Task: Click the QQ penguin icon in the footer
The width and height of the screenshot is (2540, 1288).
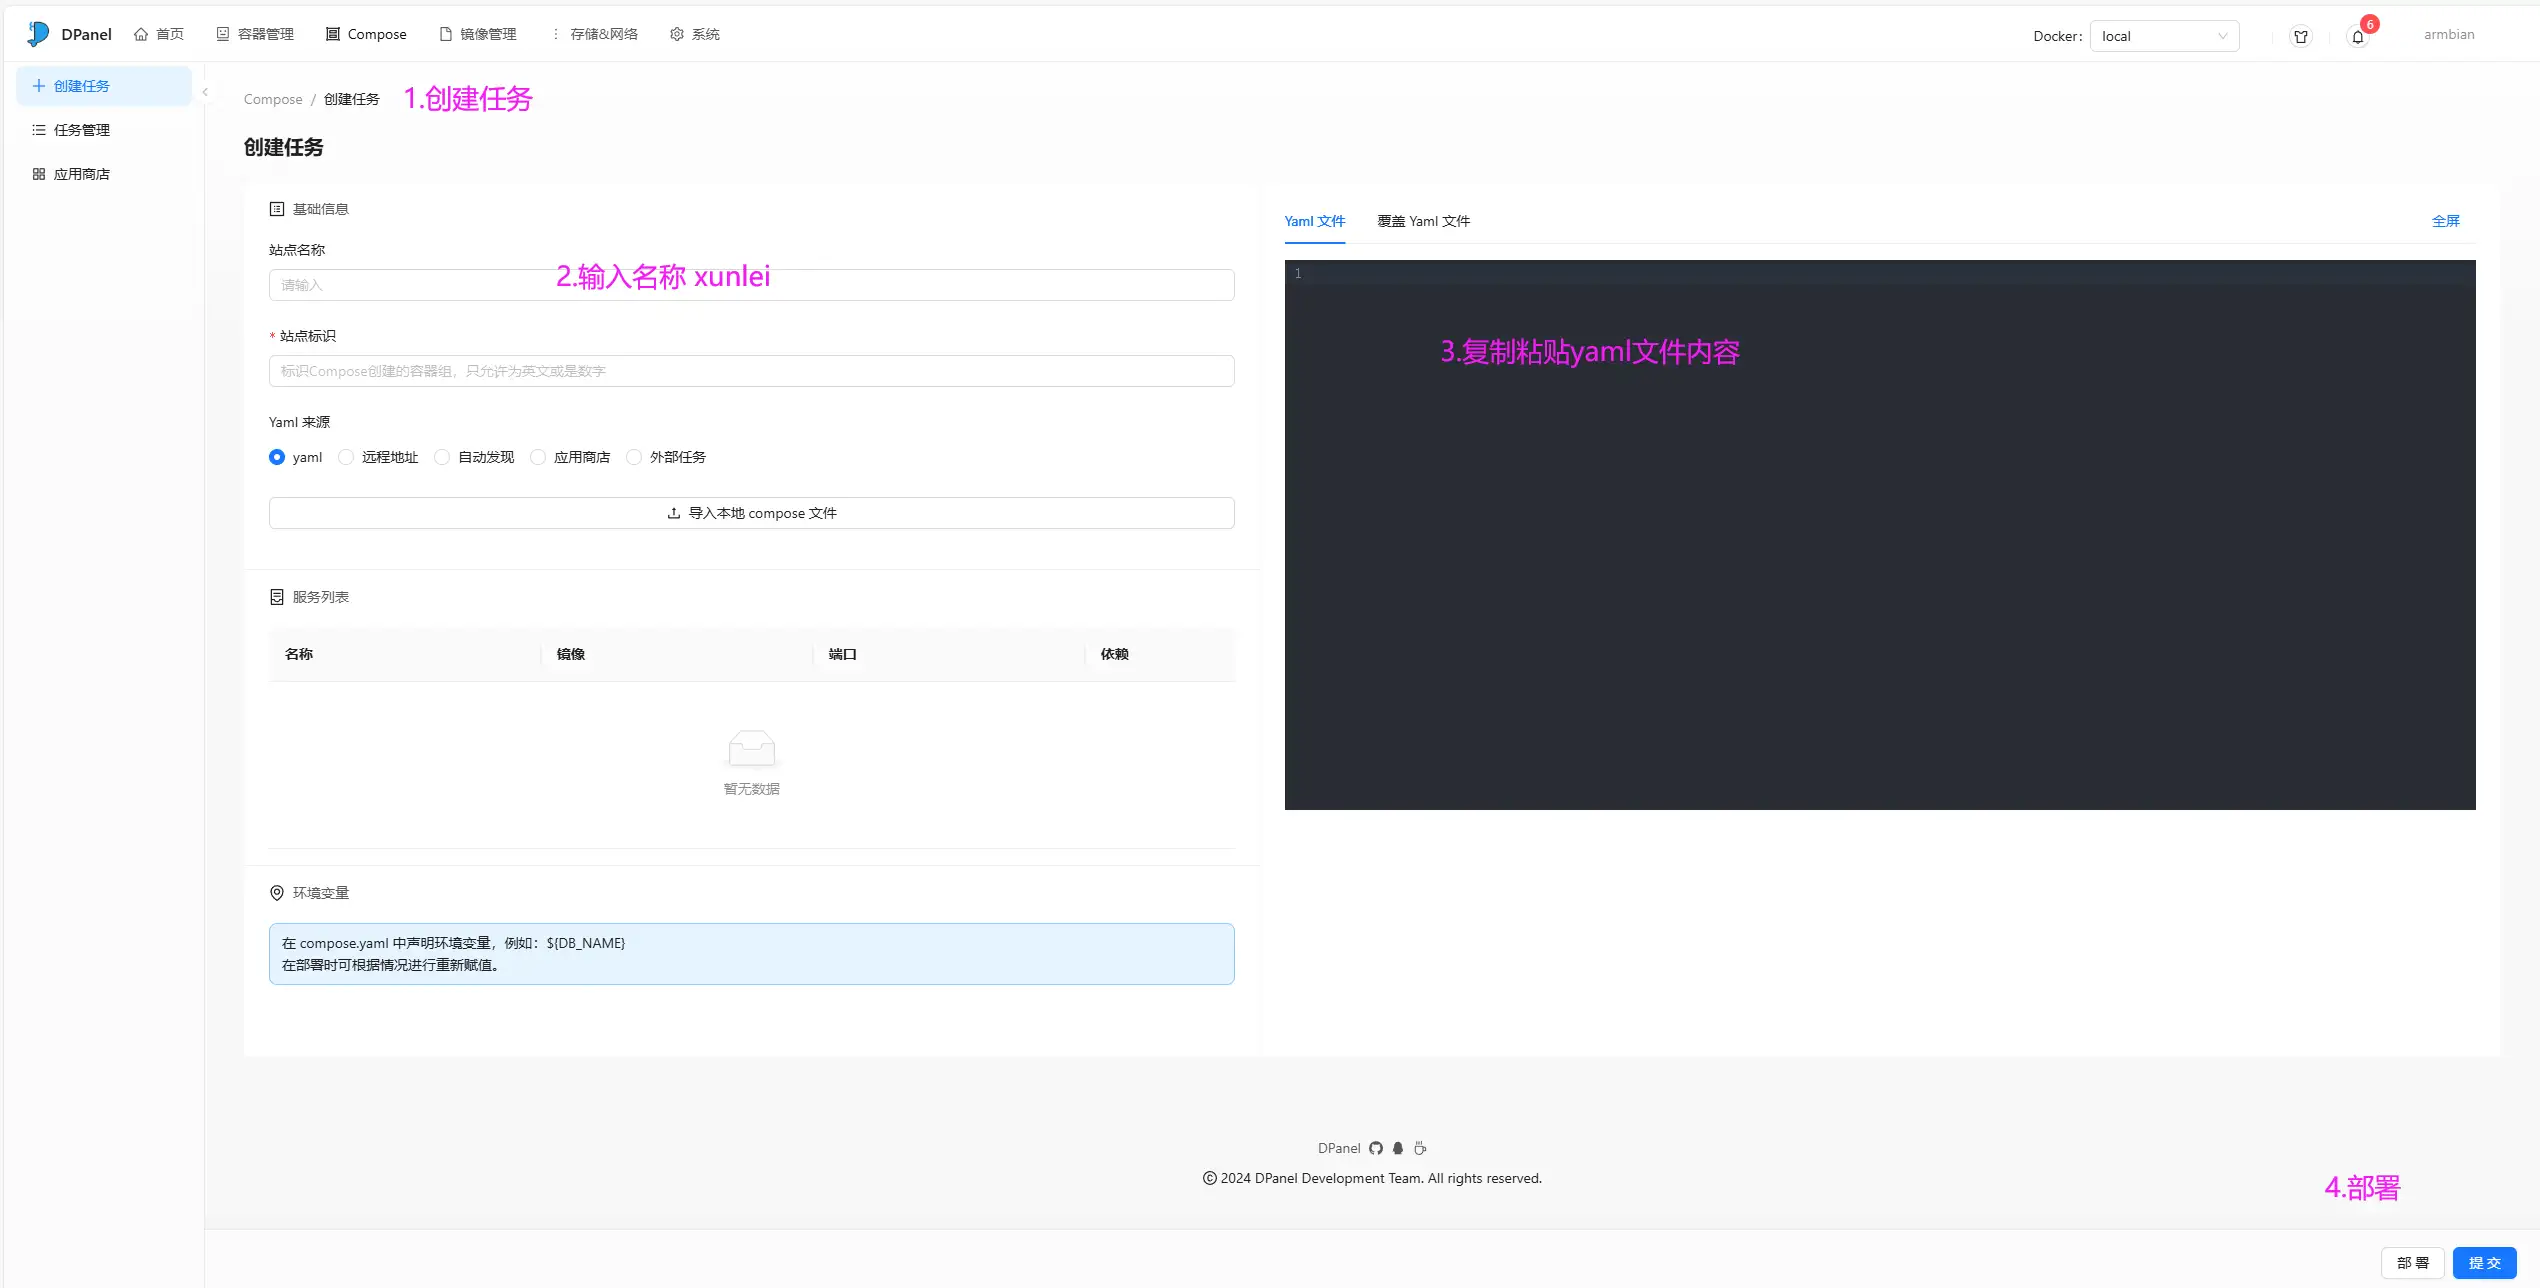Action: click(x=1398, y=1147)
